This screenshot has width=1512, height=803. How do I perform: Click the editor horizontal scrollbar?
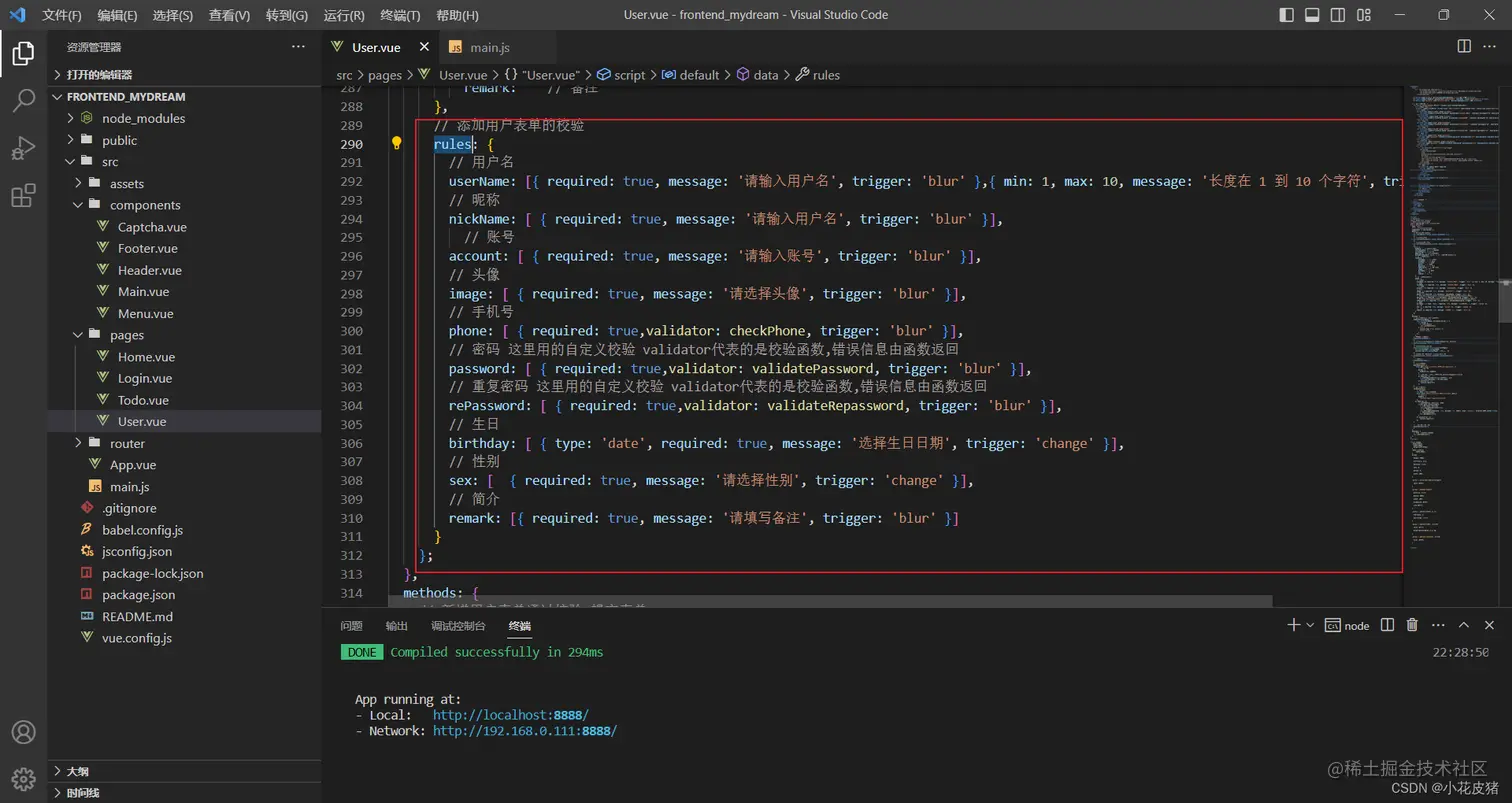pos(830,601)
